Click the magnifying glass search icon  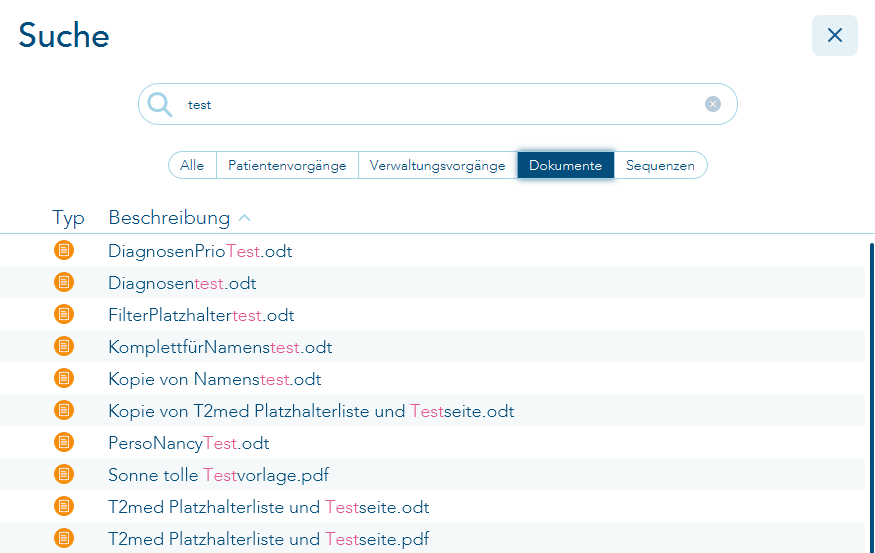[x=160, y=104]
